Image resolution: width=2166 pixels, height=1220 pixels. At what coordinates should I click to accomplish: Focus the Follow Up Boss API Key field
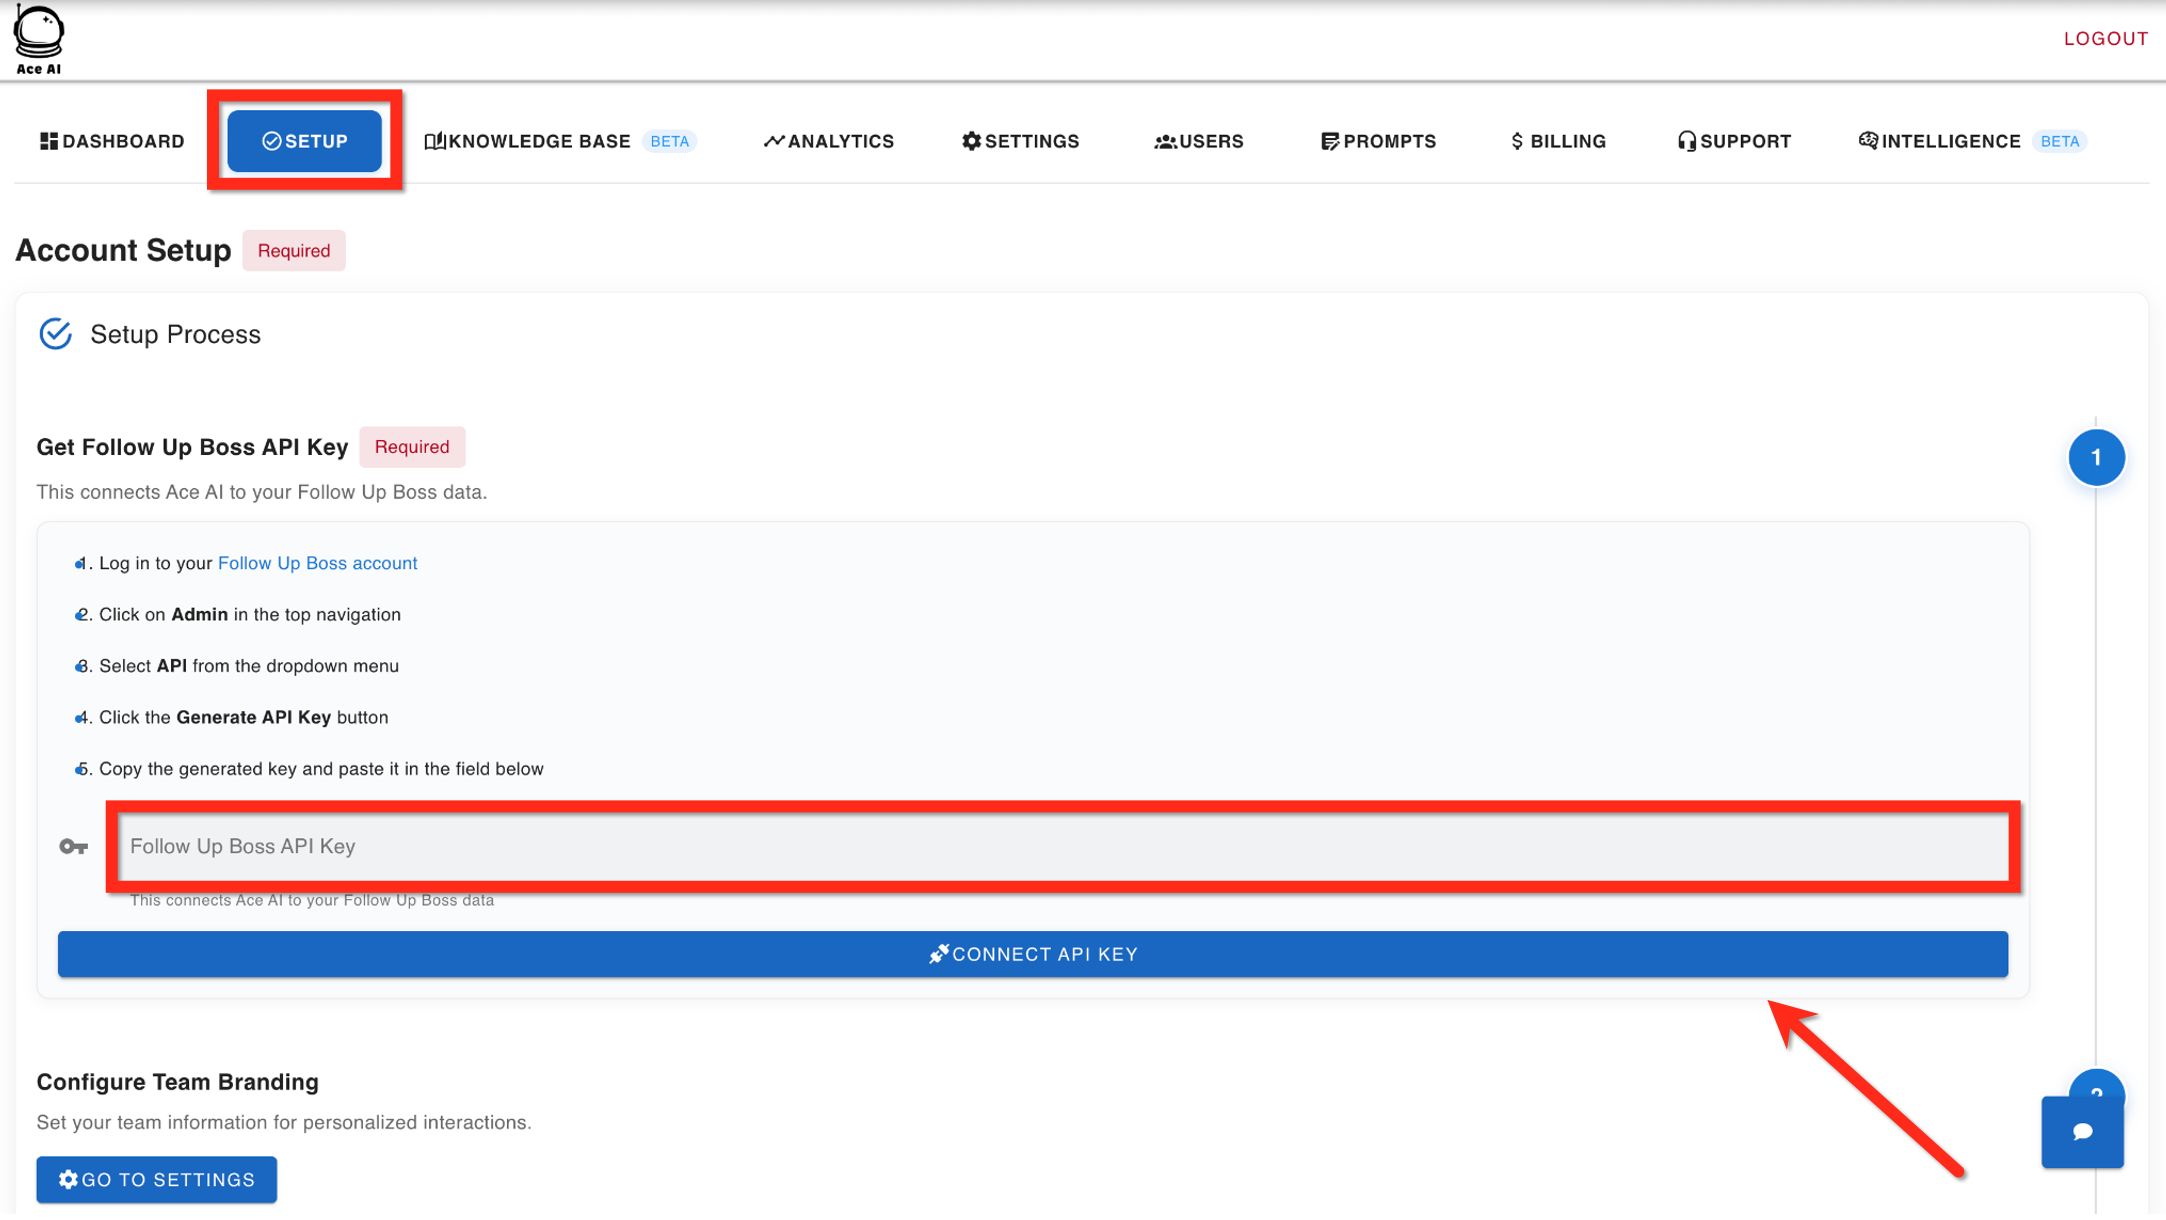click(x=1063, y=847)
